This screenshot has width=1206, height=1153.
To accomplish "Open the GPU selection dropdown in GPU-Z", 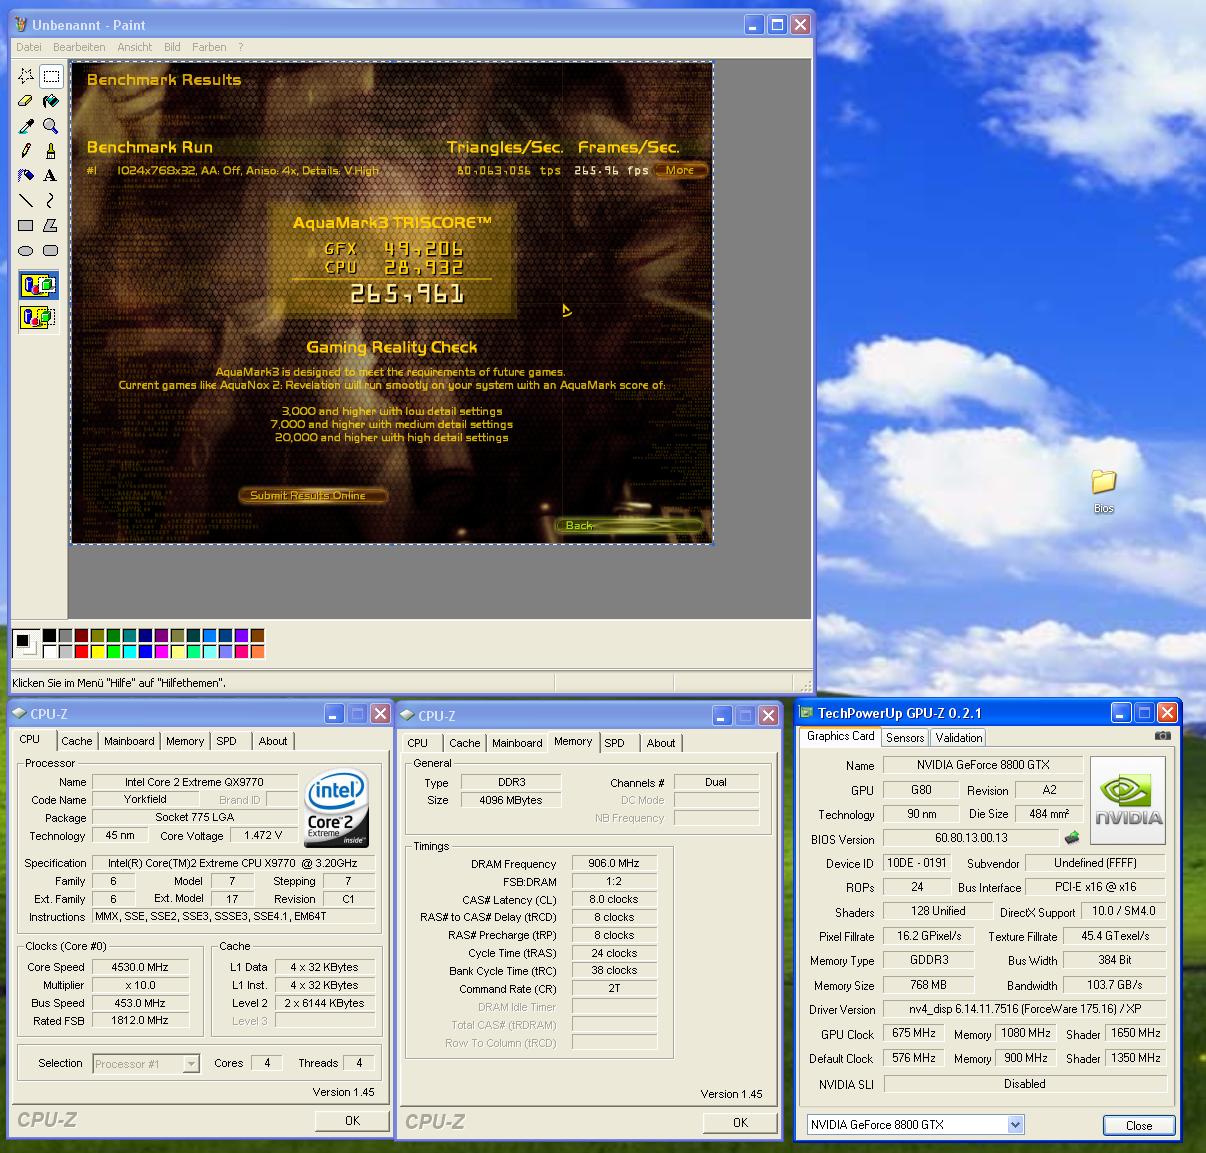I will 1015,1125.
